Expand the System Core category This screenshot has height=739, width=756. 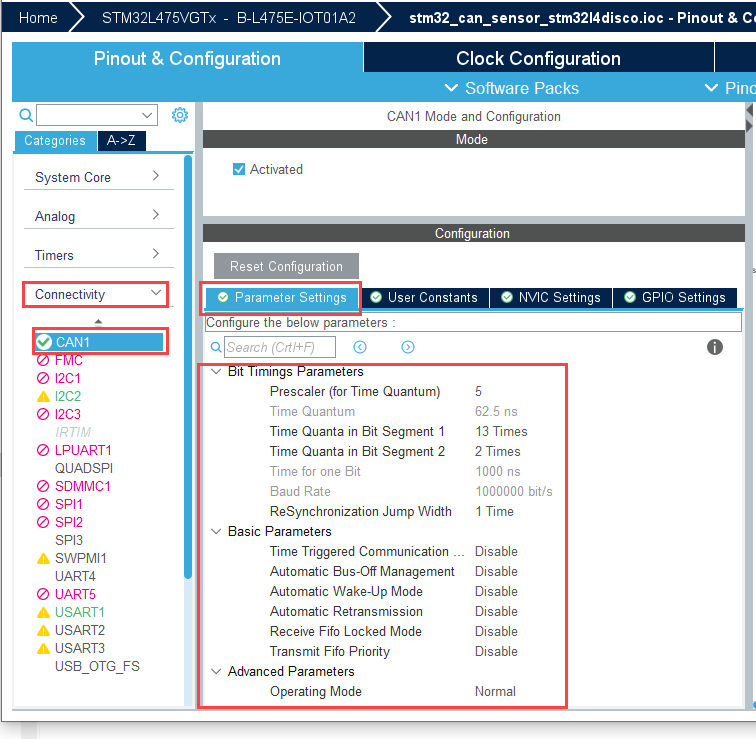[97, 177]
